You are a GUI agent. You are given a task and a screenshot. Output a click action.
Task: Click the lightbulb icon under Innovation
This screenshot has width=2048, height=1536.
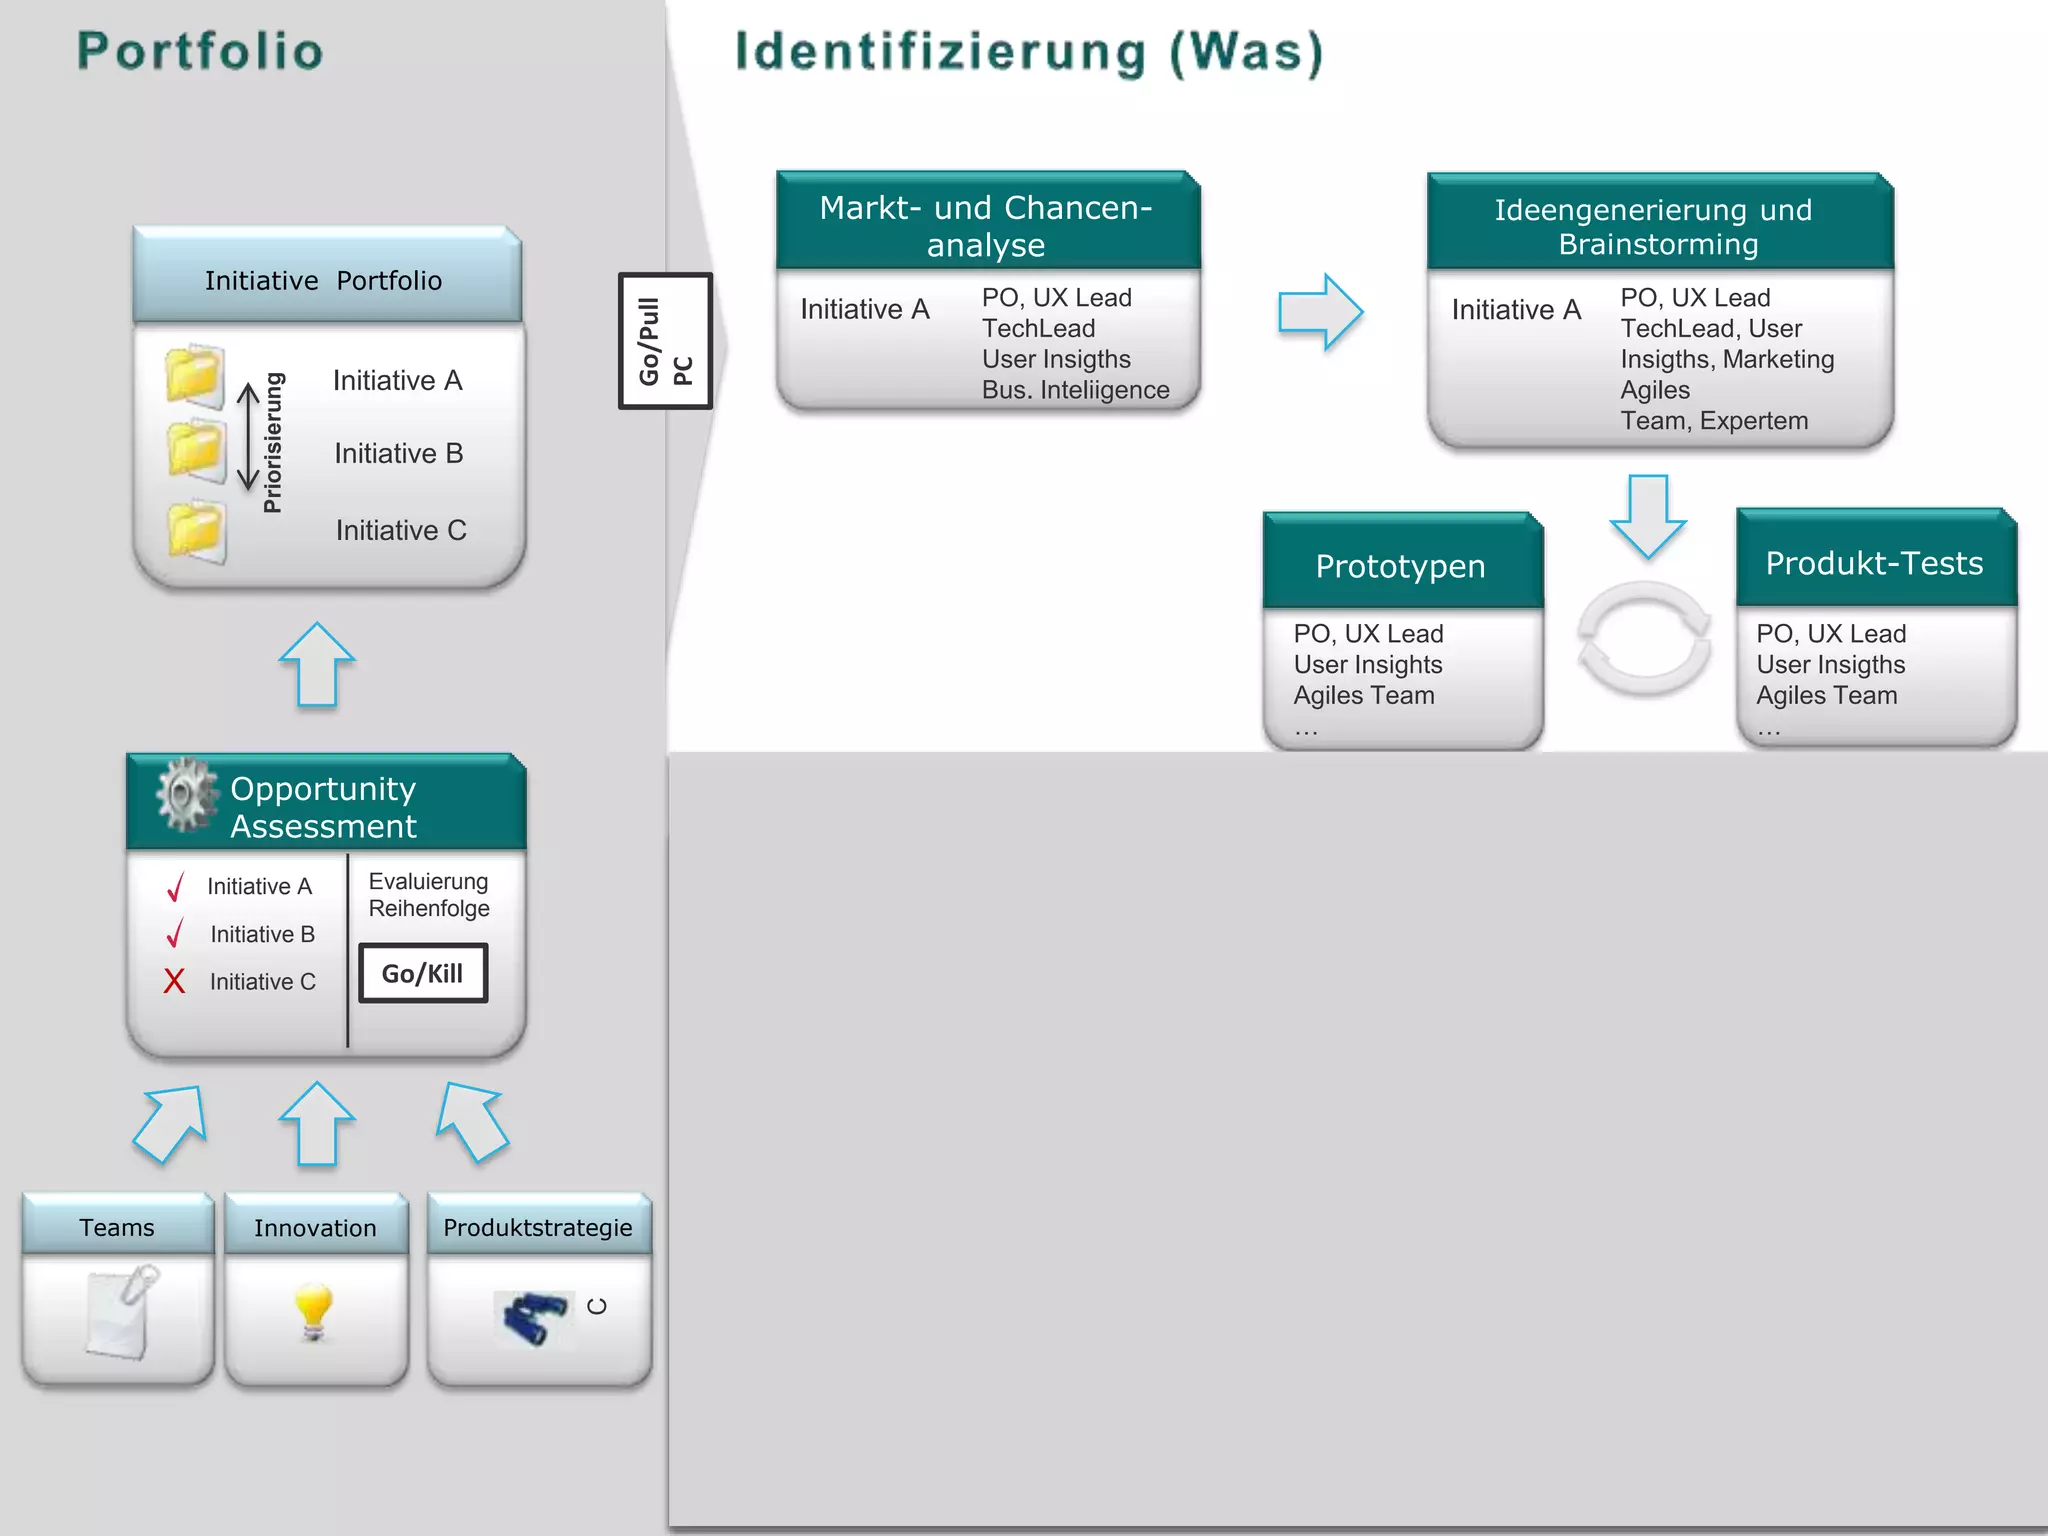[x=313, y=1311]
